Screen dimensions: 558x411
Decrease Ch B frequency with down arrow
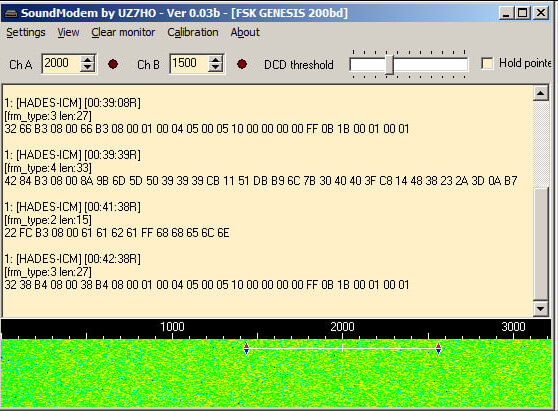pyautogui.click(x=215, y=68)
